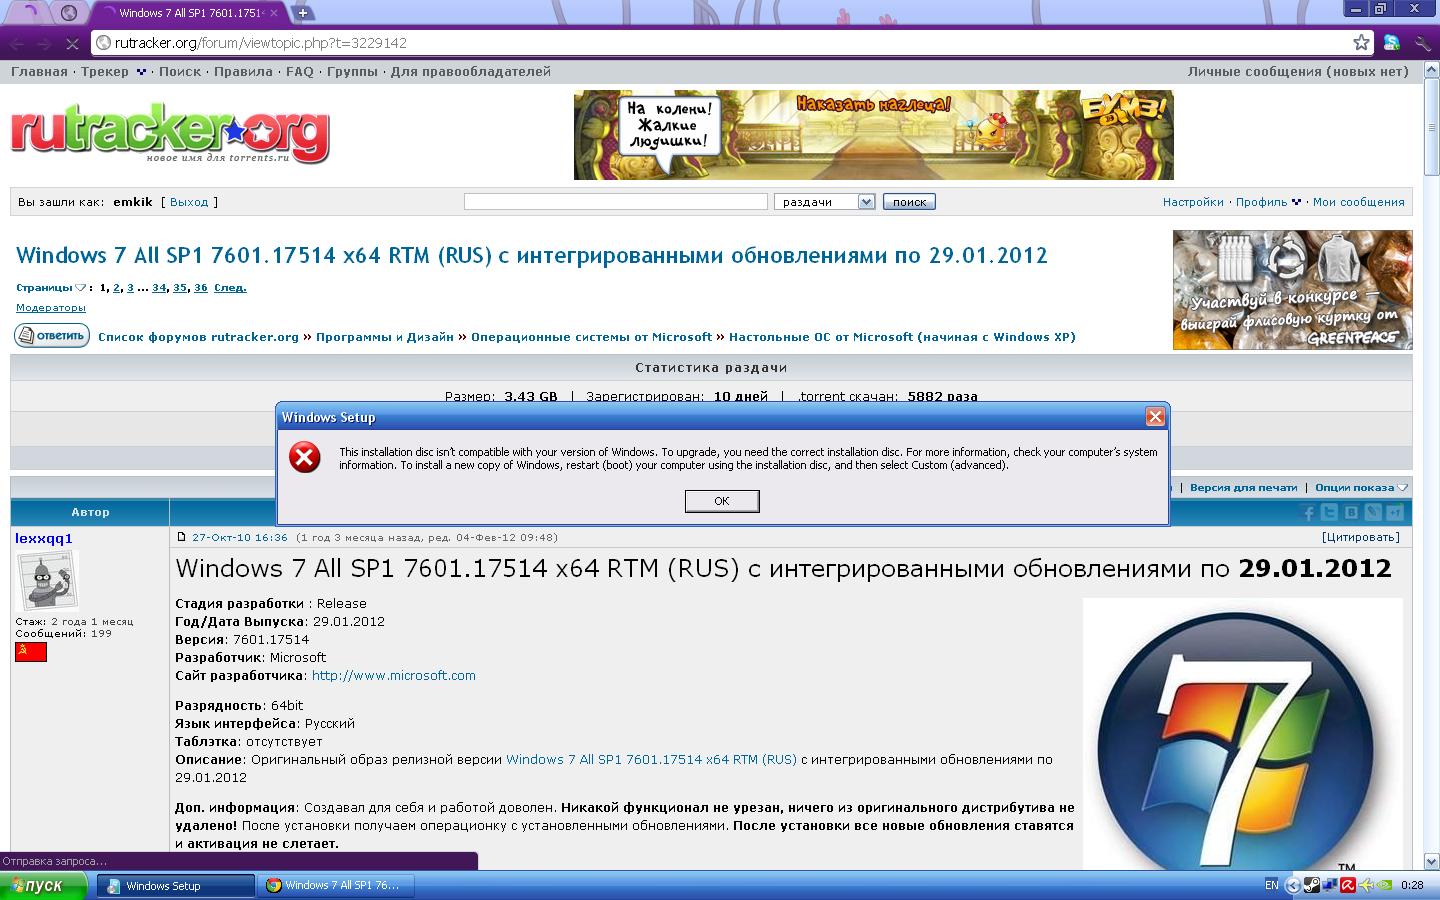Click the EN language indicator
This screenshot has width=1440, height=900.
pos(1271,885)
